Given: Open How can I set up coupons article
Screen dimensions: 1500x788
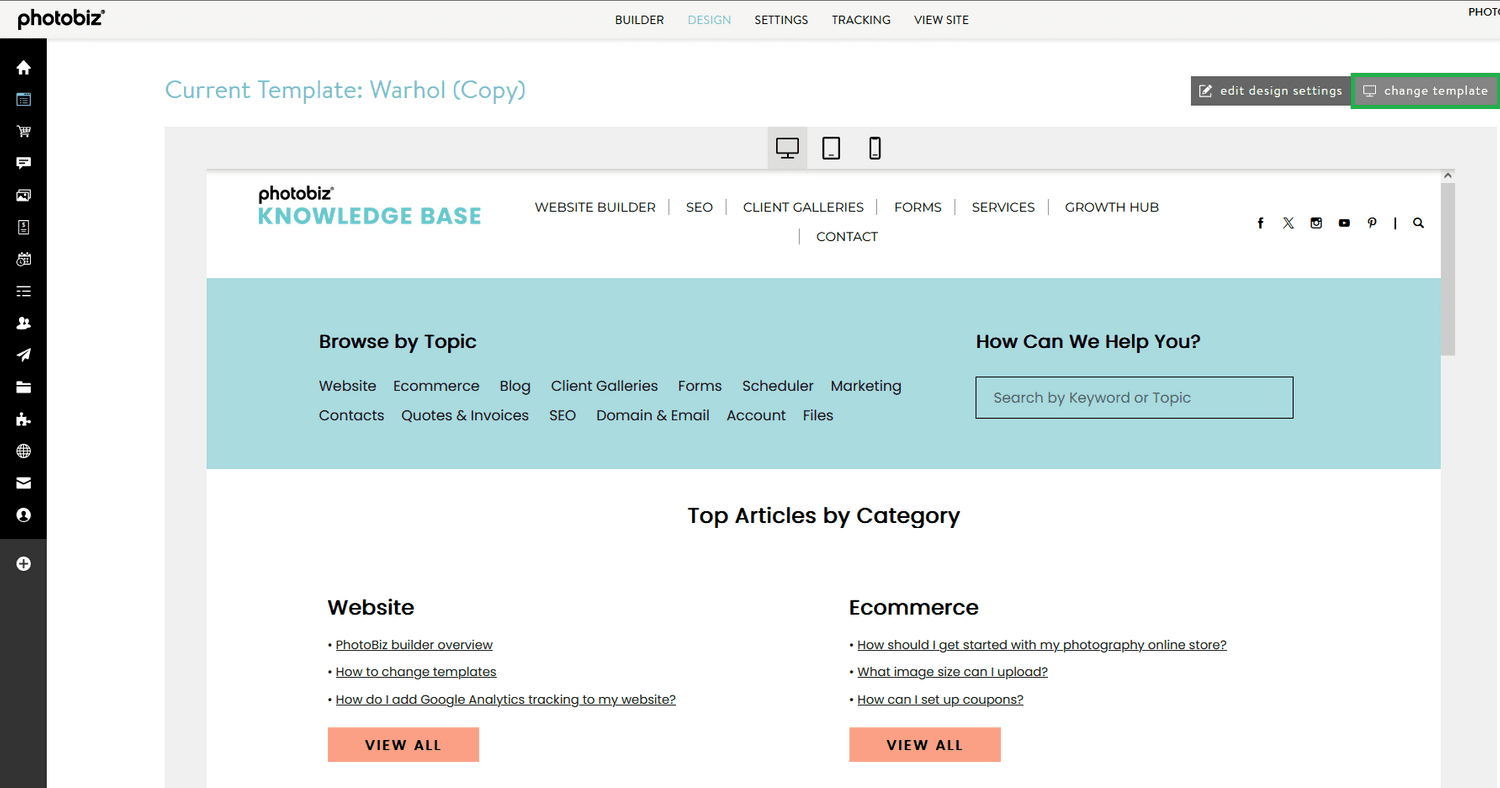Looking at the screenshot, I should [940, 700].
